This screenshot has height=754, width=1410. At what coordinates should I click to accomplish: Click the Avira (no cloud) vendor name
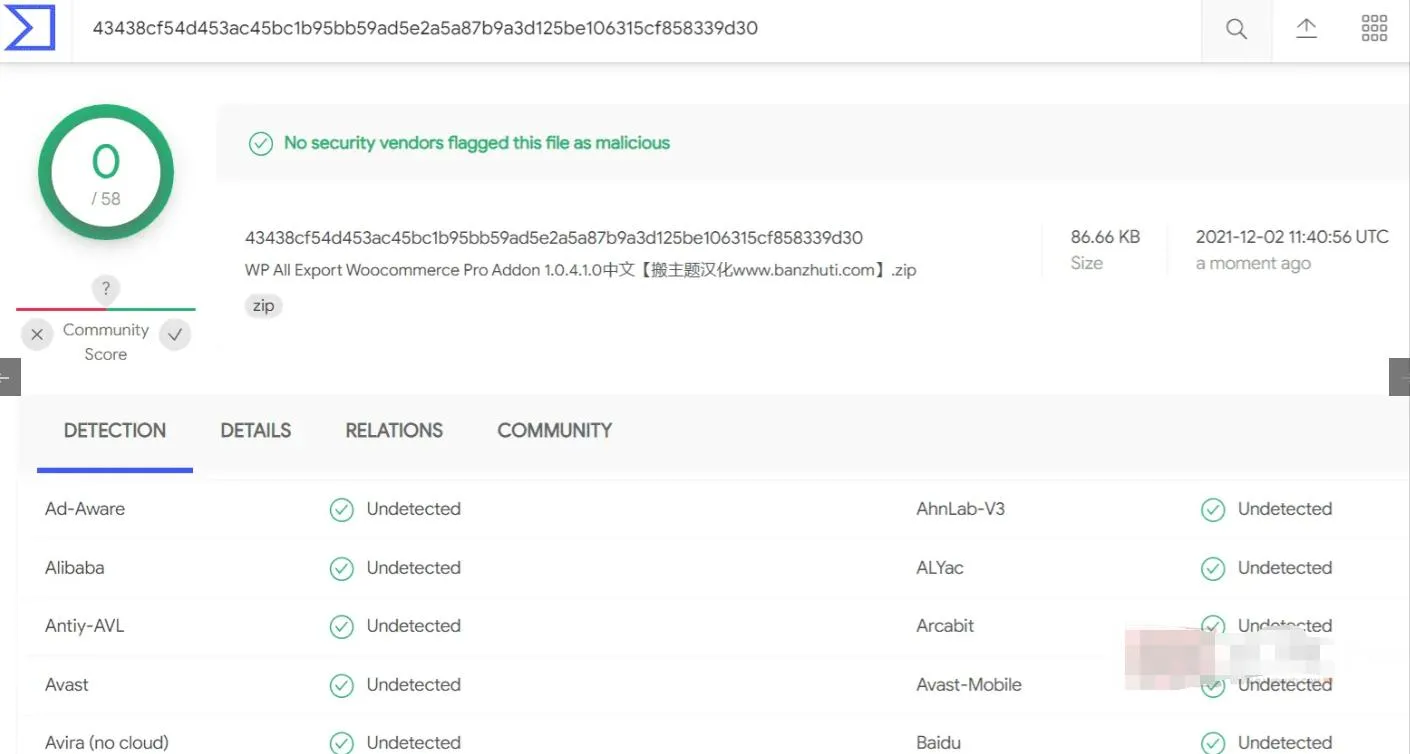[x=107, y=743]
